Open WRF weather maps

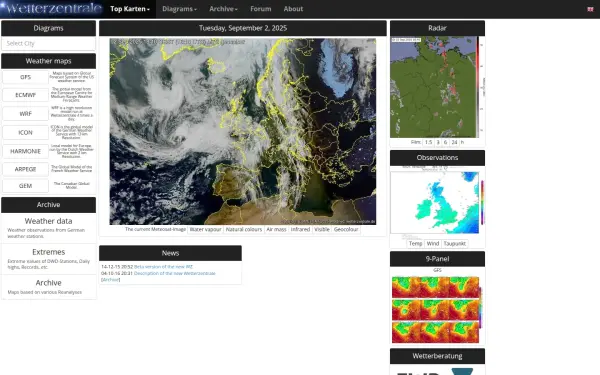(x=26, y=114)
